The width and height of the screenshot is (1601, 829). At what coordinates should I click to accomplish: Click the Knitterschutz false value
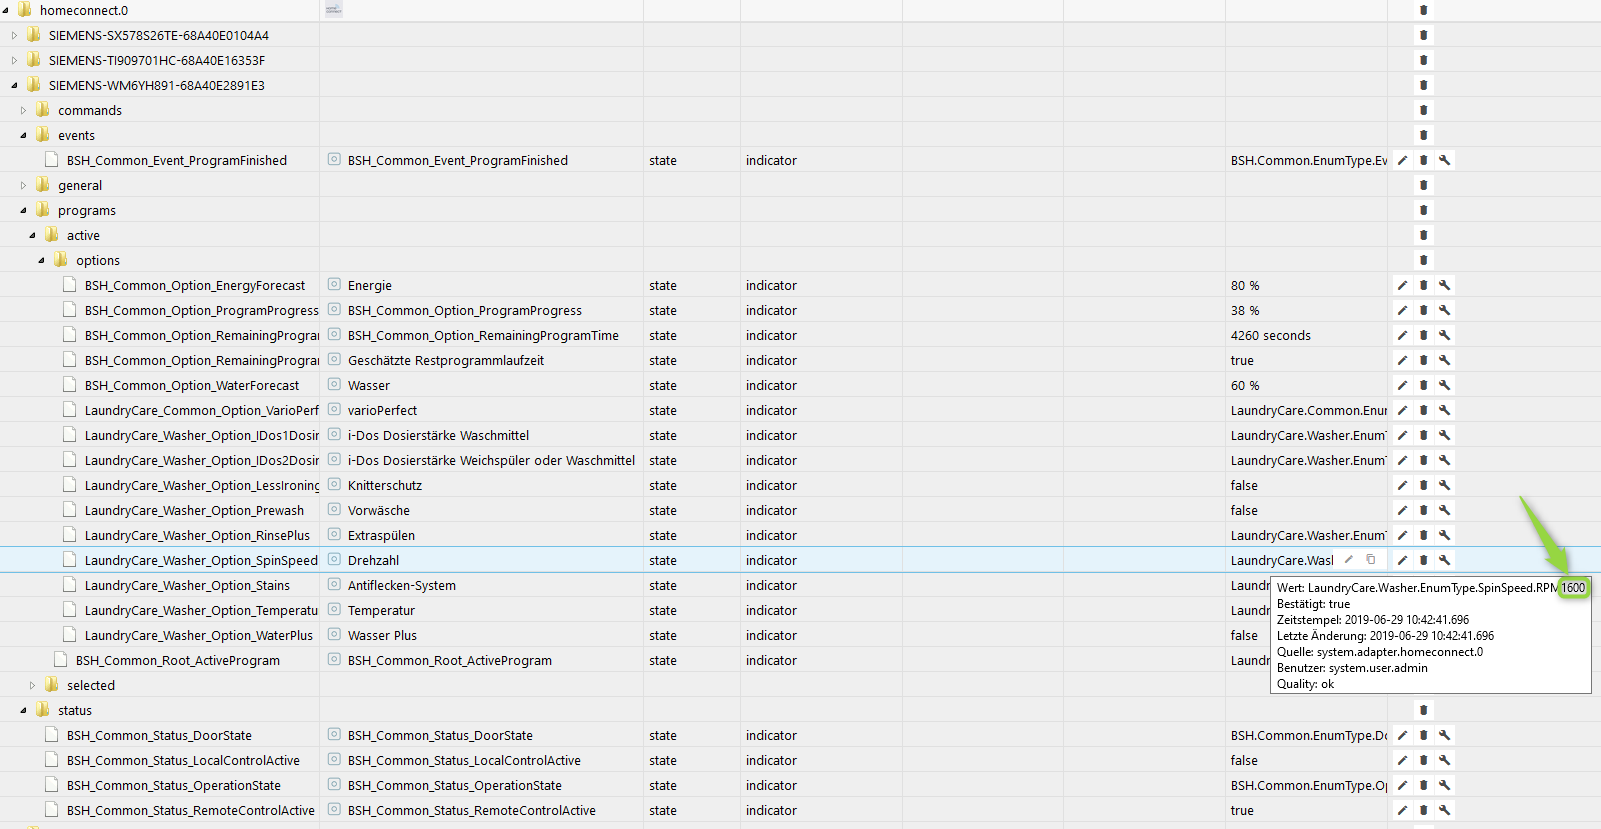click(x=1244, y=485)
